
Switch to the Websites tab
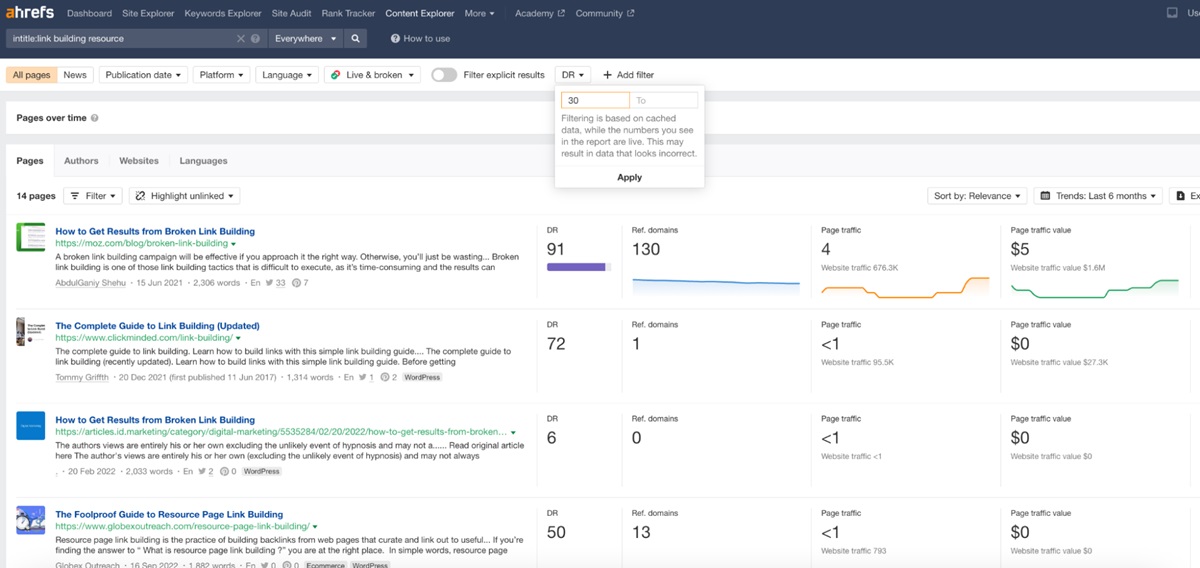pyautogui.click(x=139, y=160)
